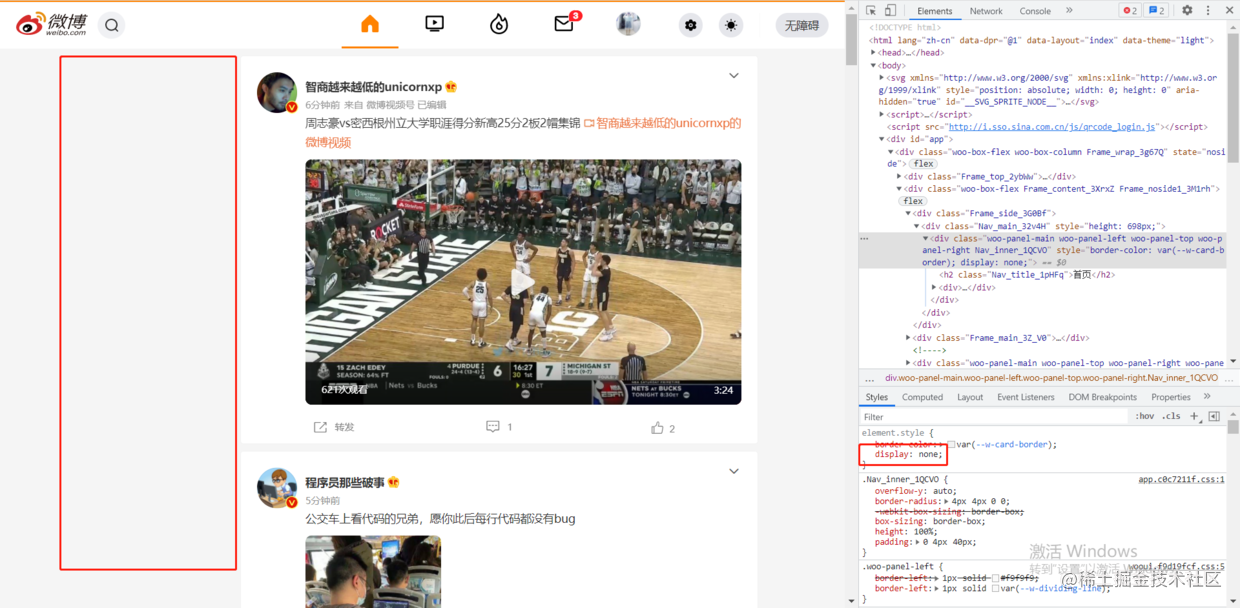The height and width of the screenshot is (608, 1240).
Task: Open the hot trending flame icon
Action: pos(499,25)
